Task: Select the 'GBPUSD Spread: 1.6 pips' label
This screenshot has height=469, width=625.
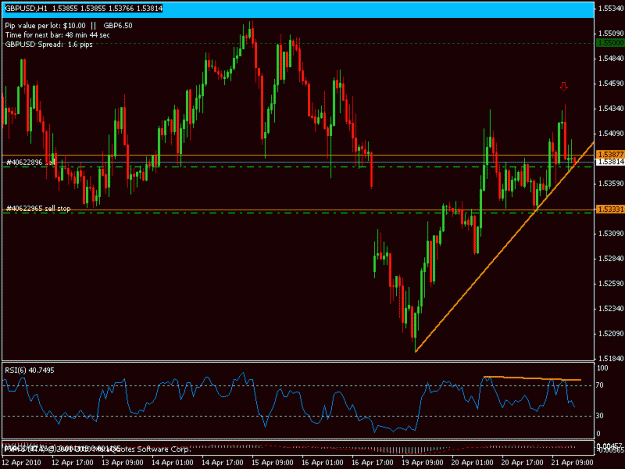Action: [x=49, y=44]
